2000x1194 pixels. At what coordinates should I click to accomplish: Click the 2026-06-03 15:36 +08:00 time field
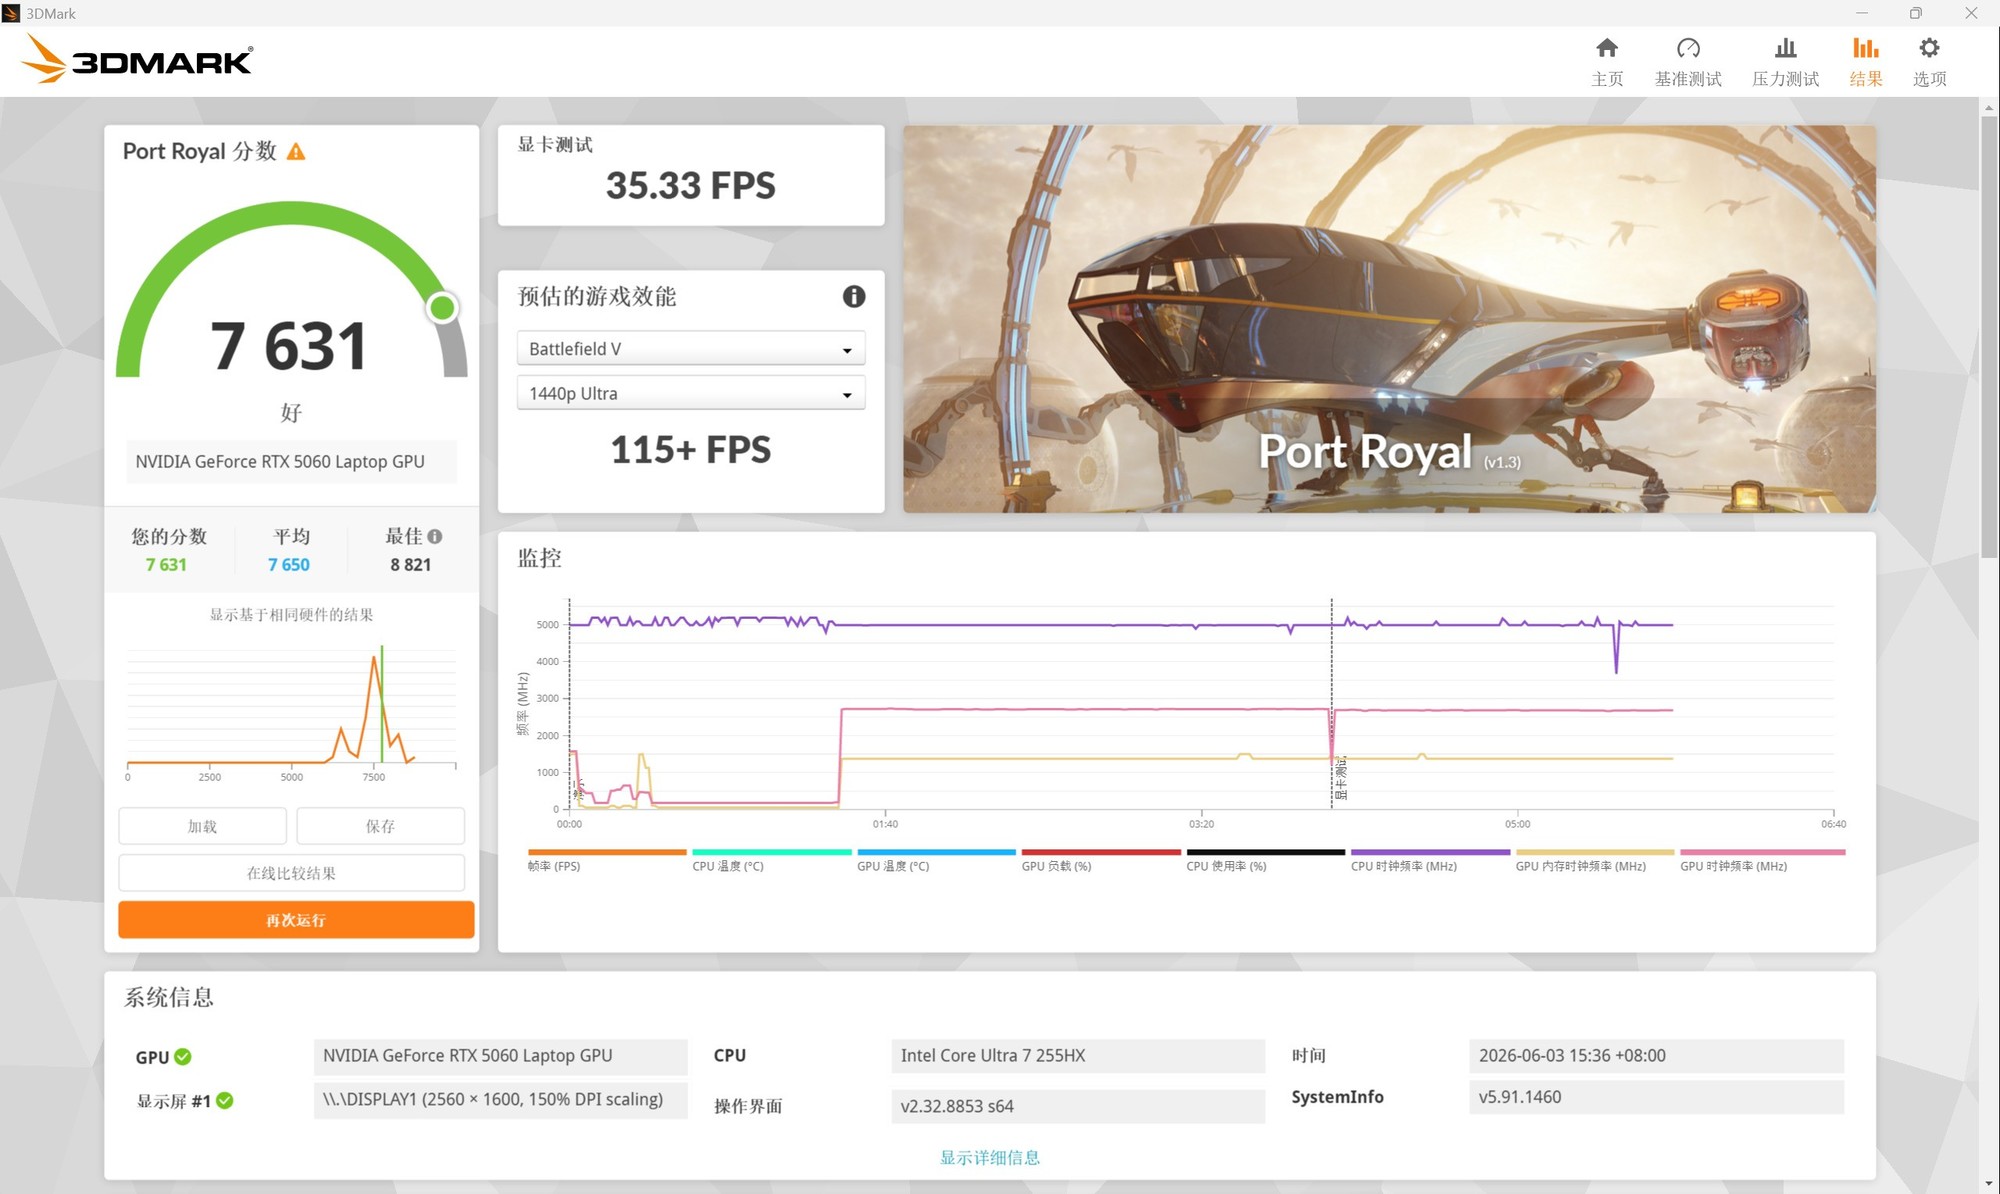(1656, 1056)
